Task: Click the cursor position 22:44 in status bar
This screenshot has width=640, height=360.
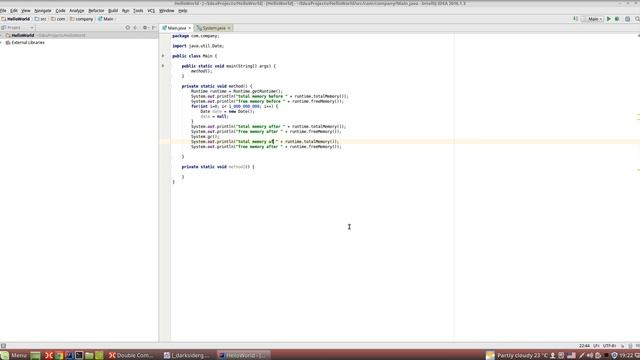Action: [584, 346]
